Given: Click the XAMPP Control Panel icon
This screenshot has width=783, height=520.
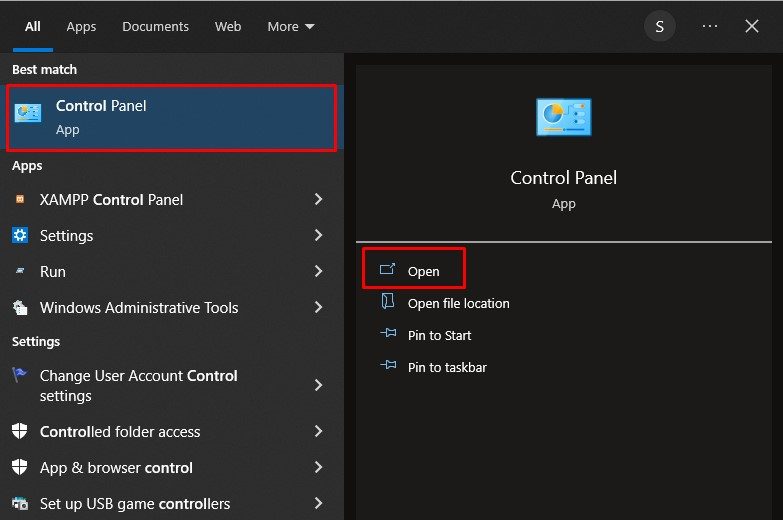Looking at the screenshot, I should coord(20,199).
